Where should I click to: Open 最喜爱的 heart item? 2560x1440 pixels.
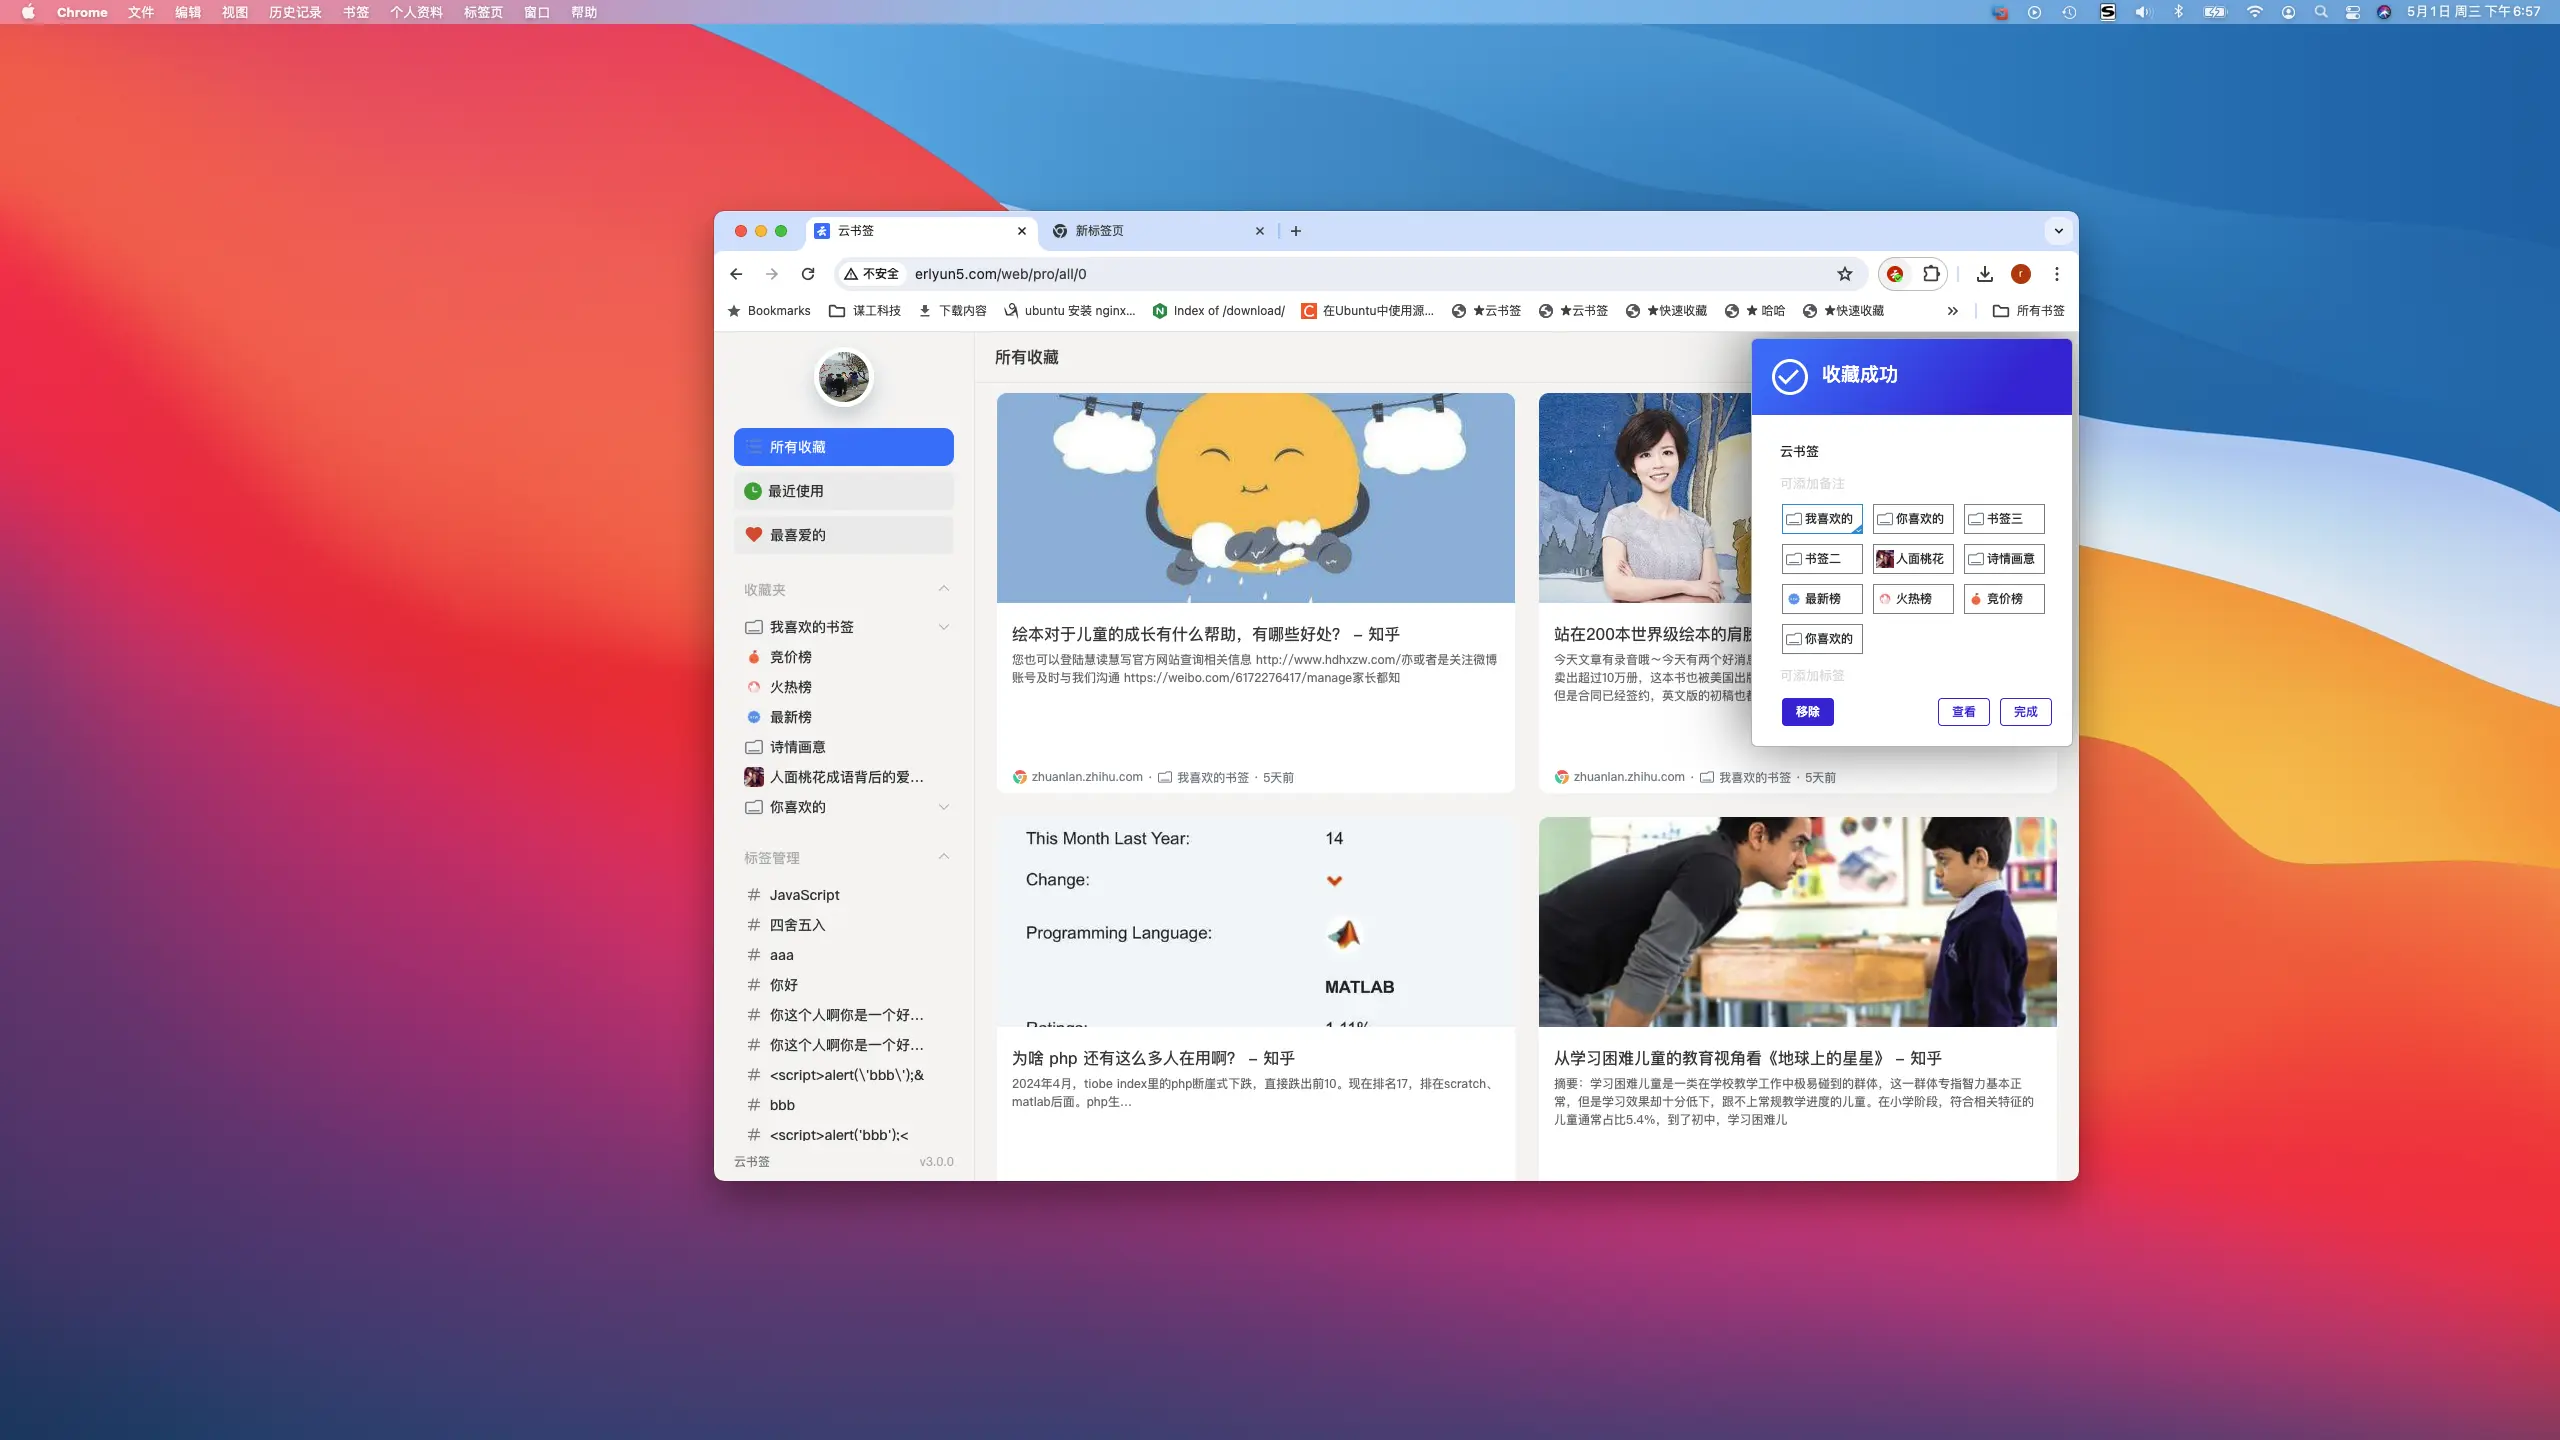pyautogui.click(x=844, y=535)
